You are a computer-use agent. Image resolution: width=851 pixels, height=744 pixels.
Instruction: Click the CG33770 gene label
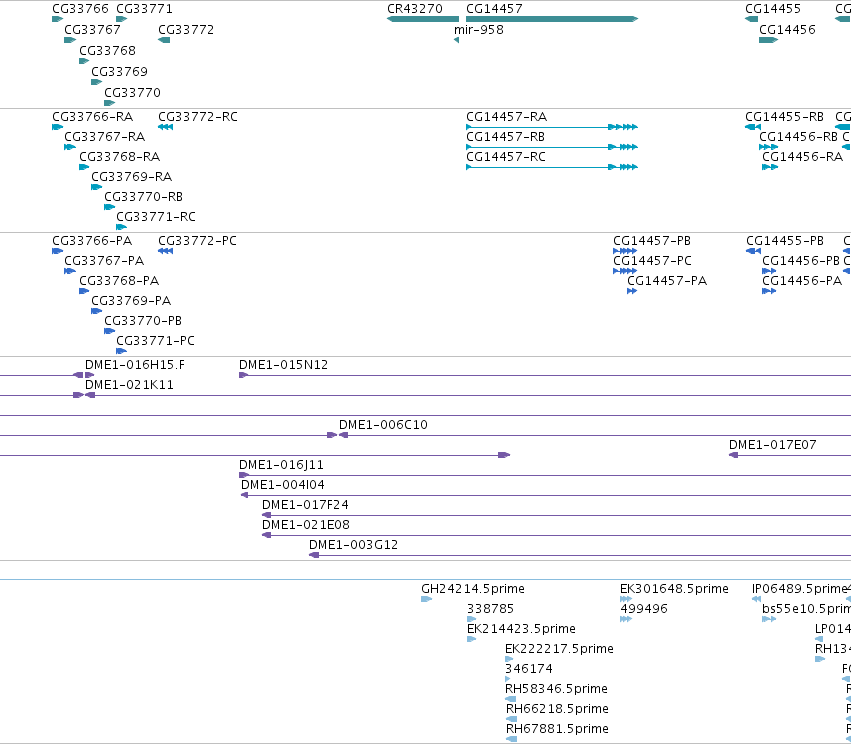(x=132, y=93)
